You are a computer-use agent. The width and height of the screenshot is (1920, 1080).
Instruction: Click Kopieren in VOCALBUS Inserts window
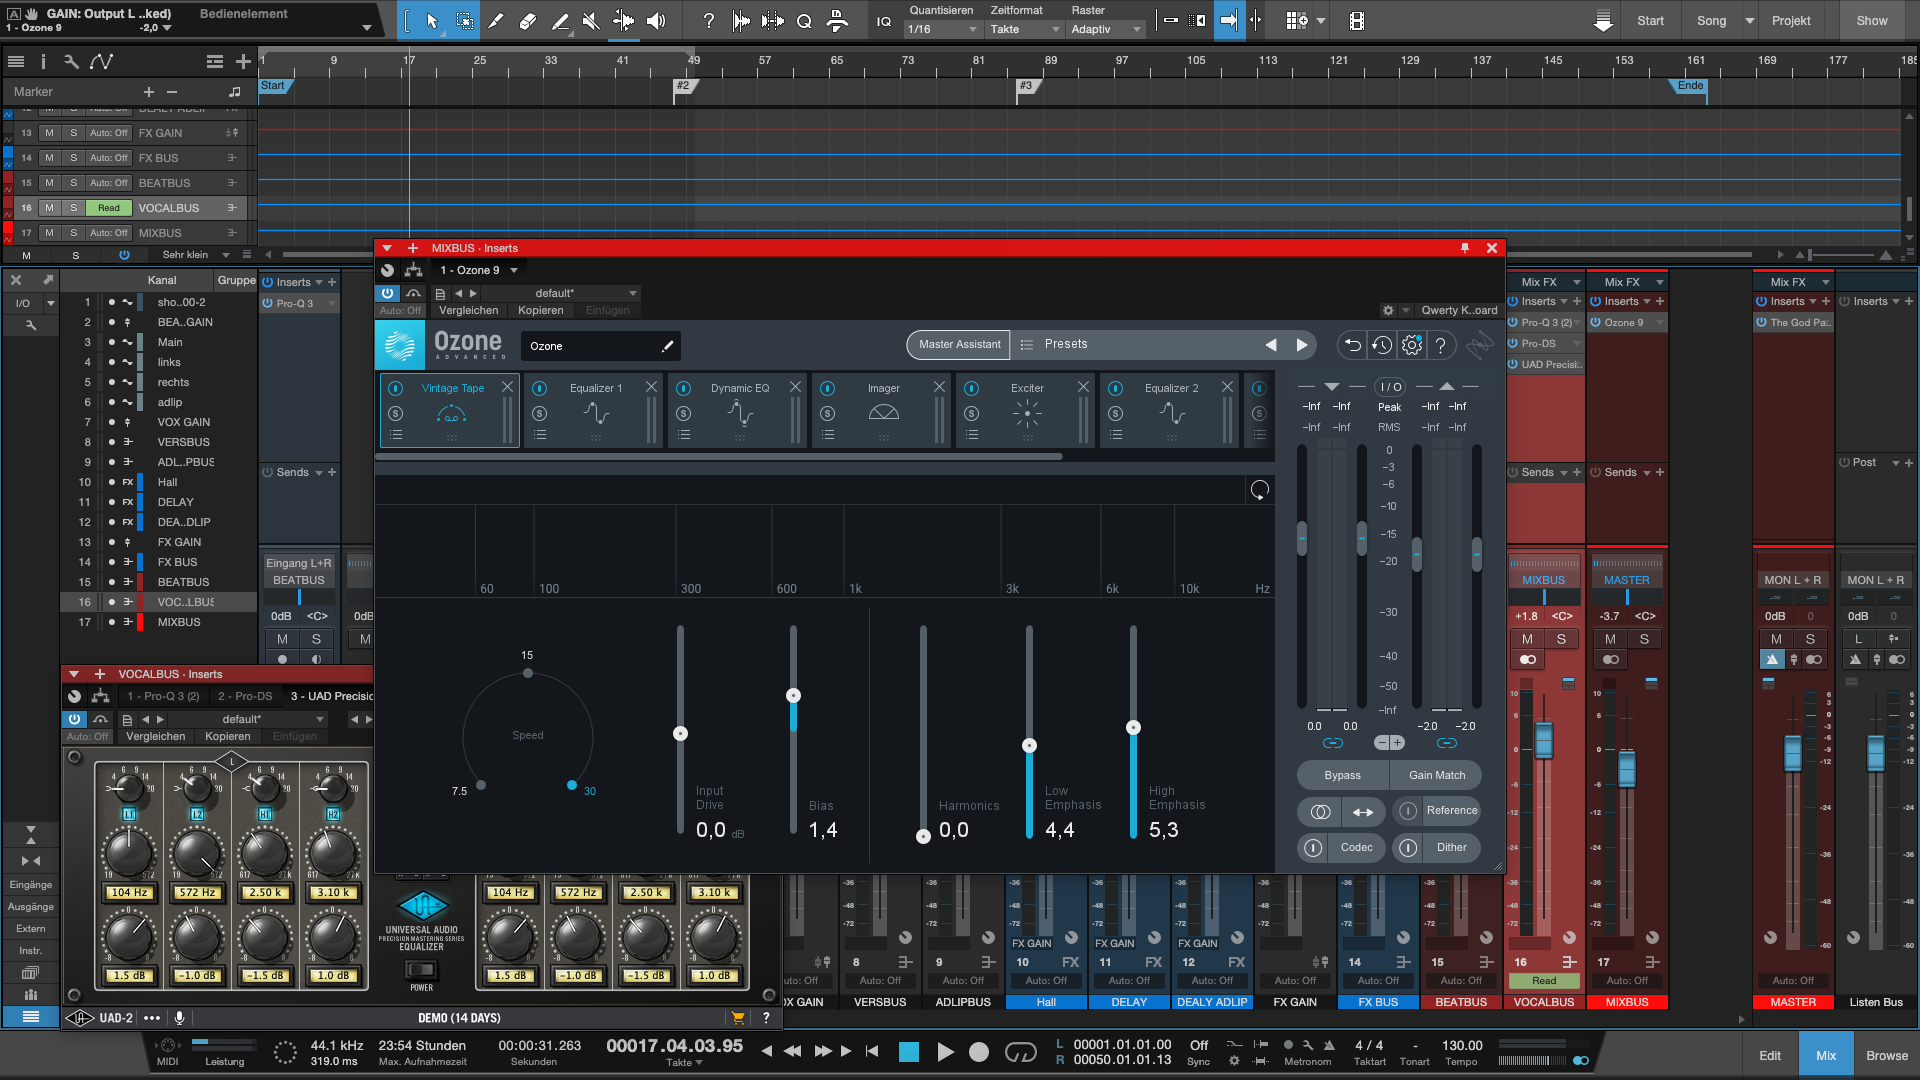pos(228,737)
